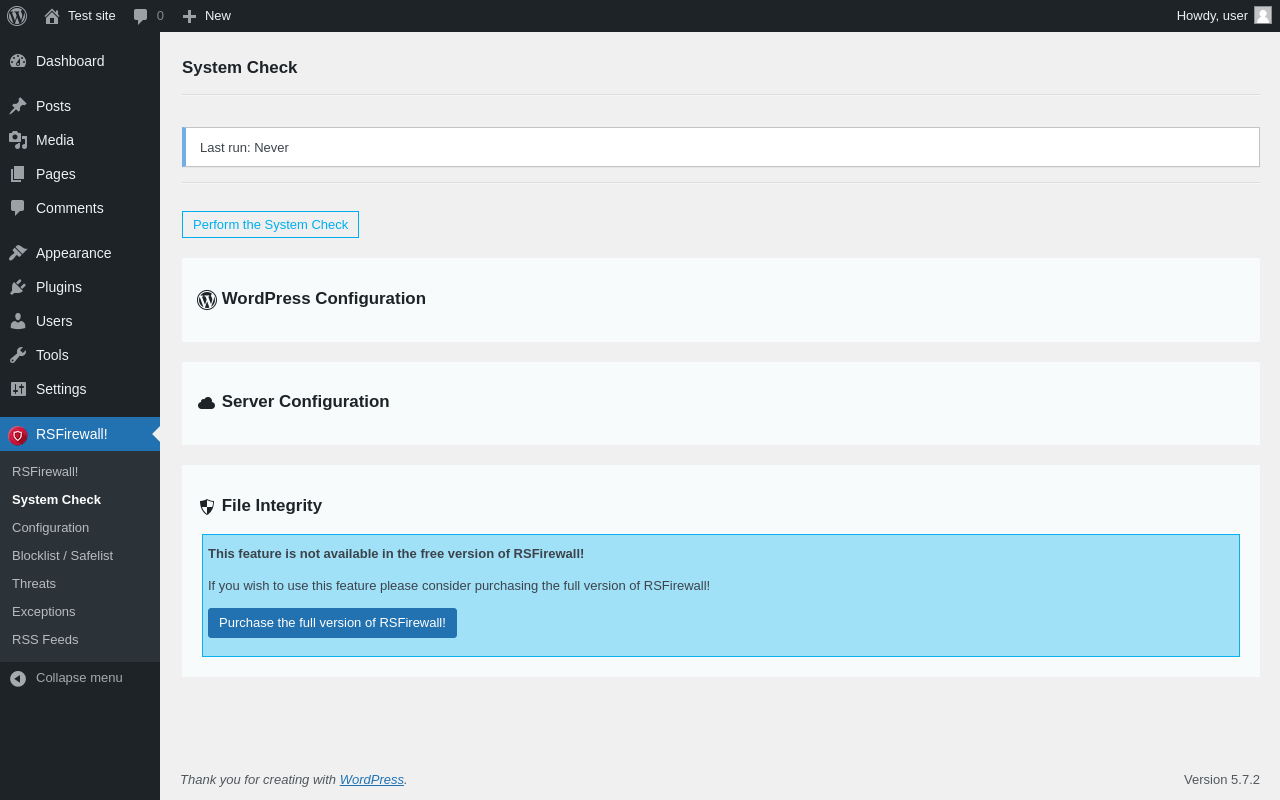The height and width of the screenshot is (800, 1280).
Task: Open the user avatar in admin bar
Action: 1263,15
